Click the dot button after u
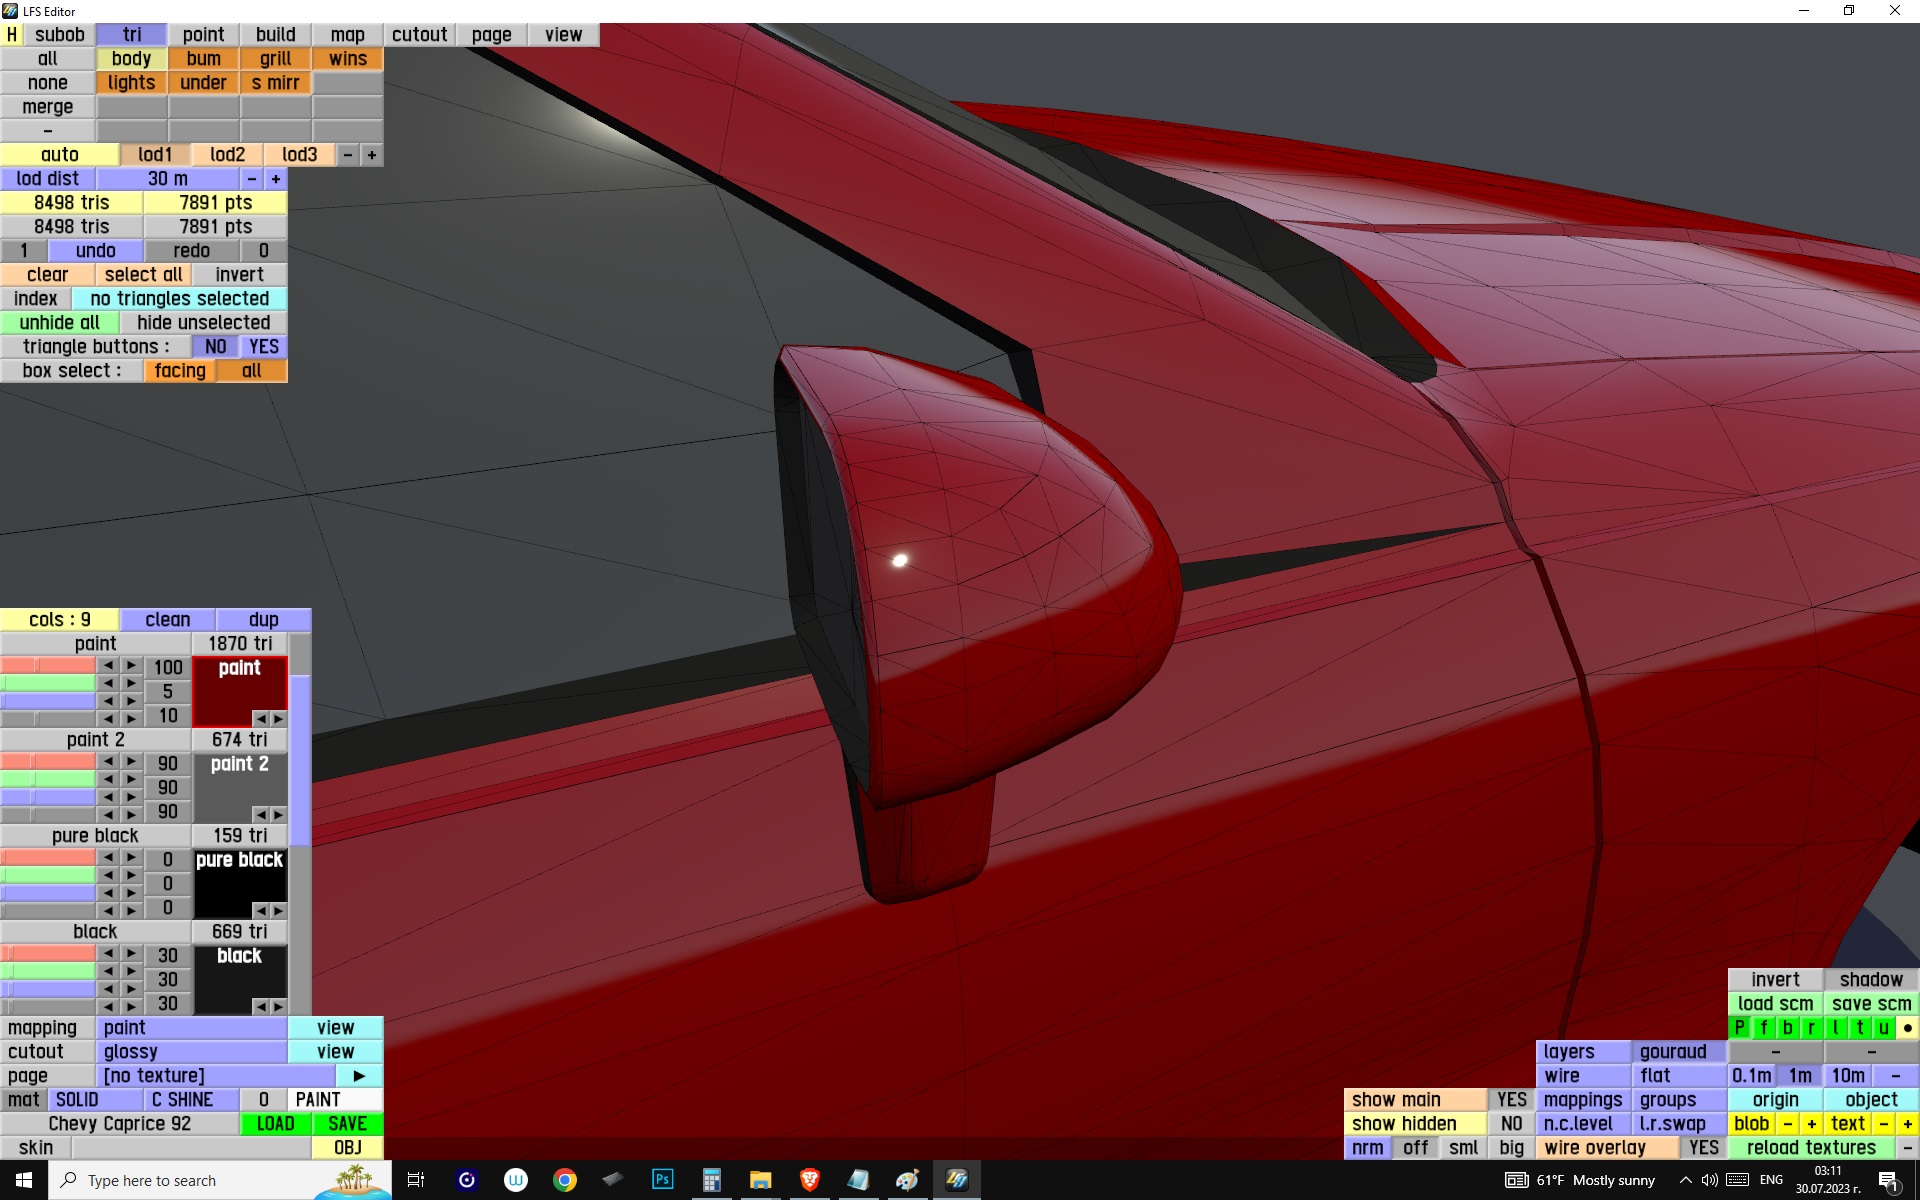This screenshot has height=1200, width=1920. [1907, 1028]
